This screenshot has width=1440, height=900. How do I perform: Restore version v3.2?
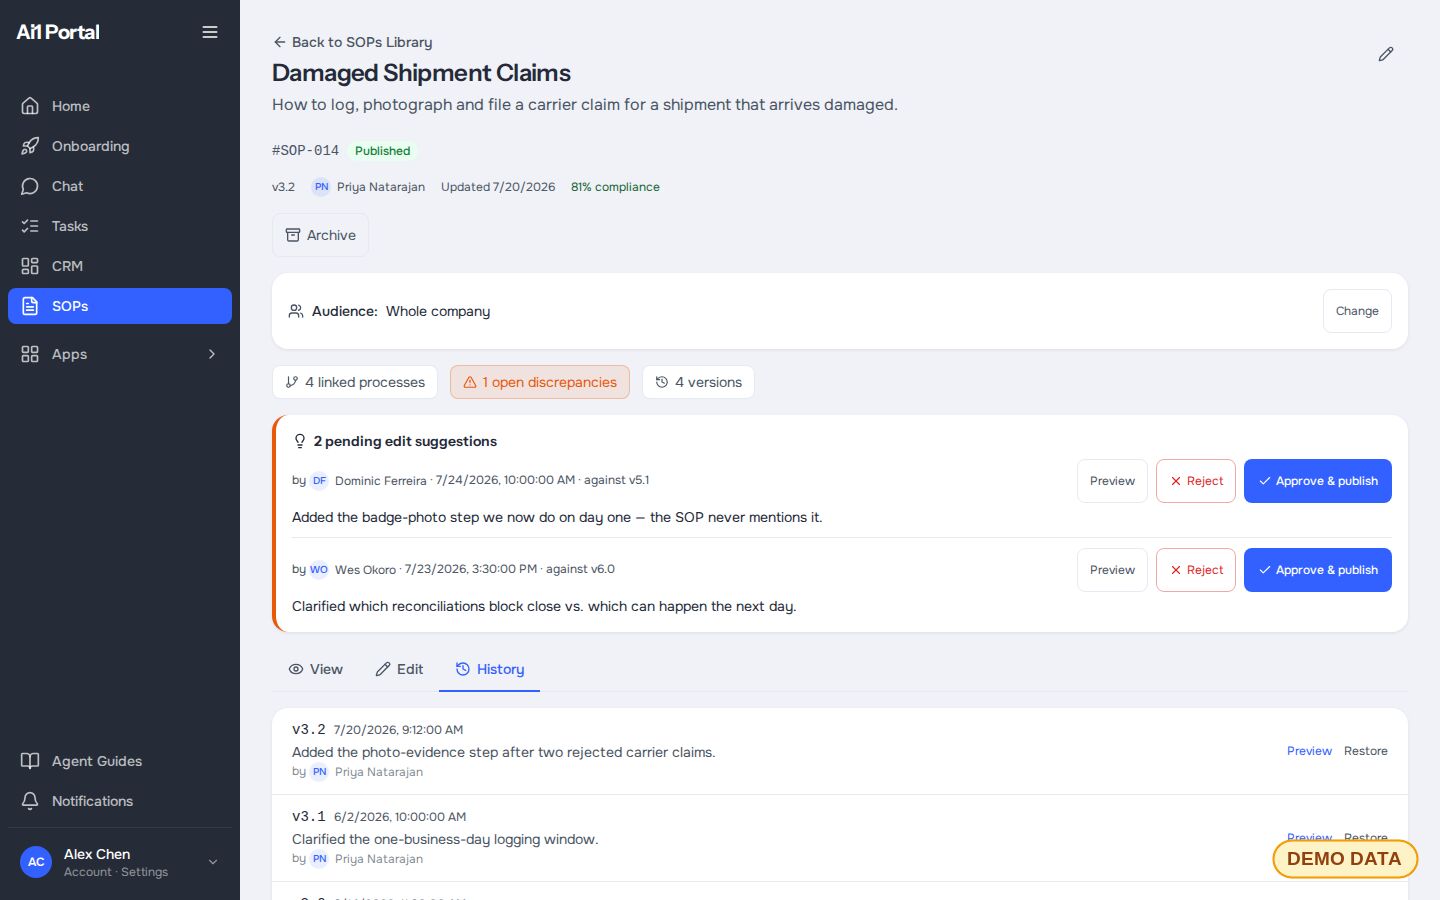[x=1366, y=751]
